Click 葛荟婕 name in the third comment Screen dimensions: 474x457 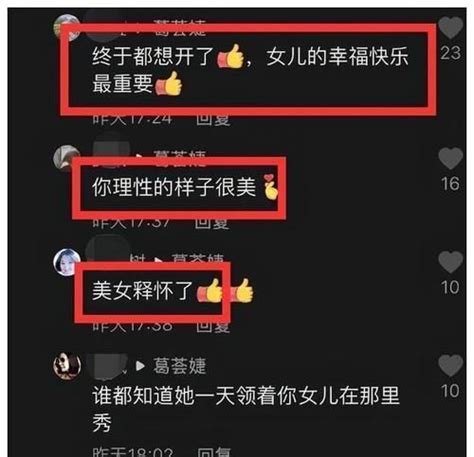(x=198, y=259)
